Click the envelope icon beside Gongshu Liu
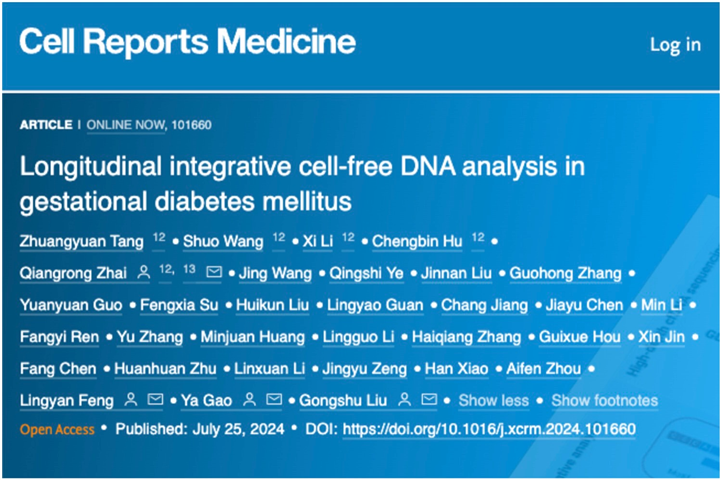 (x=429, y=399)
